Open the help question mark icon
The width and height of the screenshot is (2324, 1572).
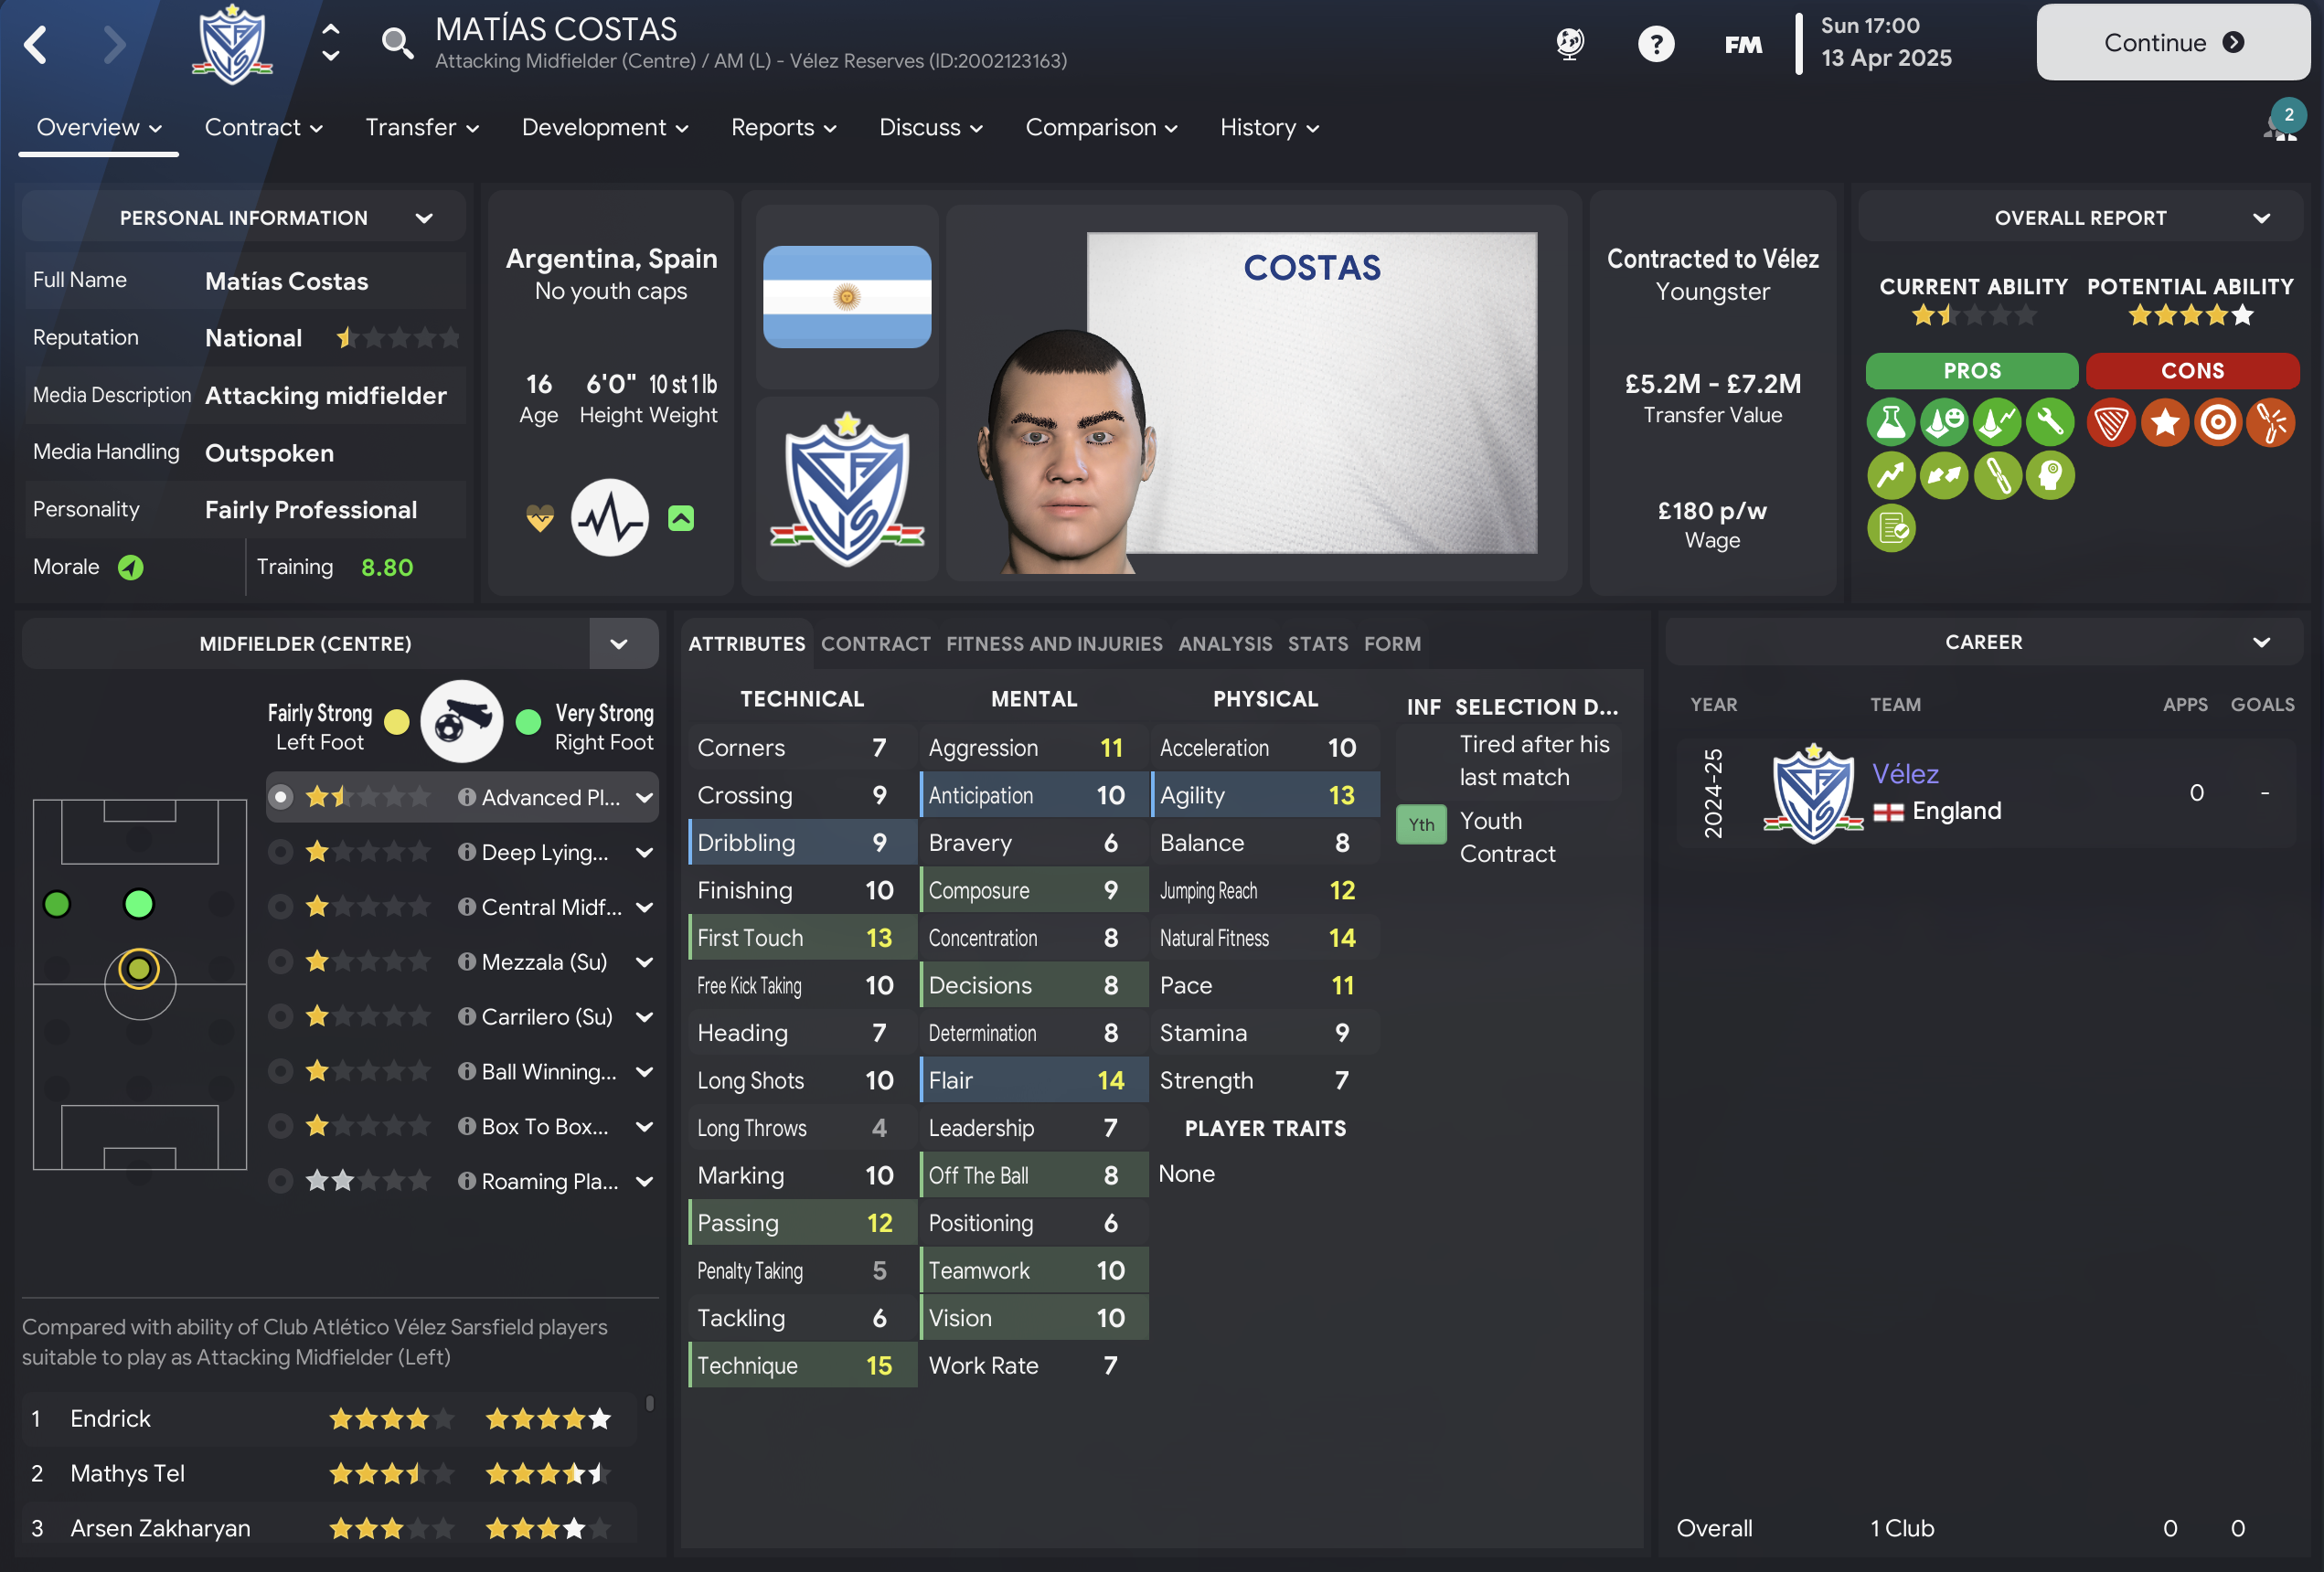pyautogui.click(x=1656, y=44)
